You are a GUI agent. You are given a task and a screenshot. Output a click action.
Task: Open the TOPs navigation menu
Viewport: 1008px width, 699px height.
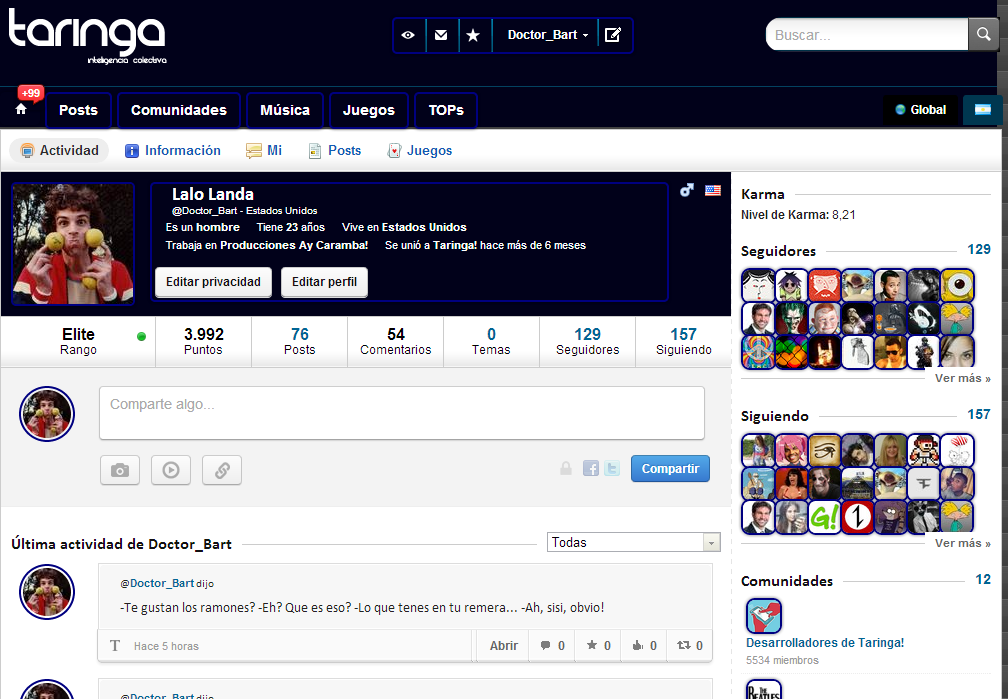[x=446, y=110]
